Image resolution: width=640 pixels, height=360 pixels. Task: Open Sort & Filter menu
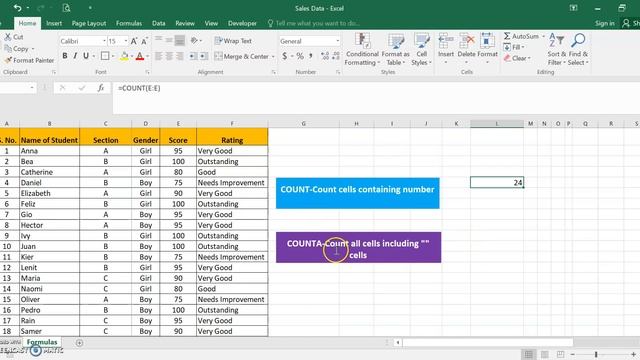point(556,49)
